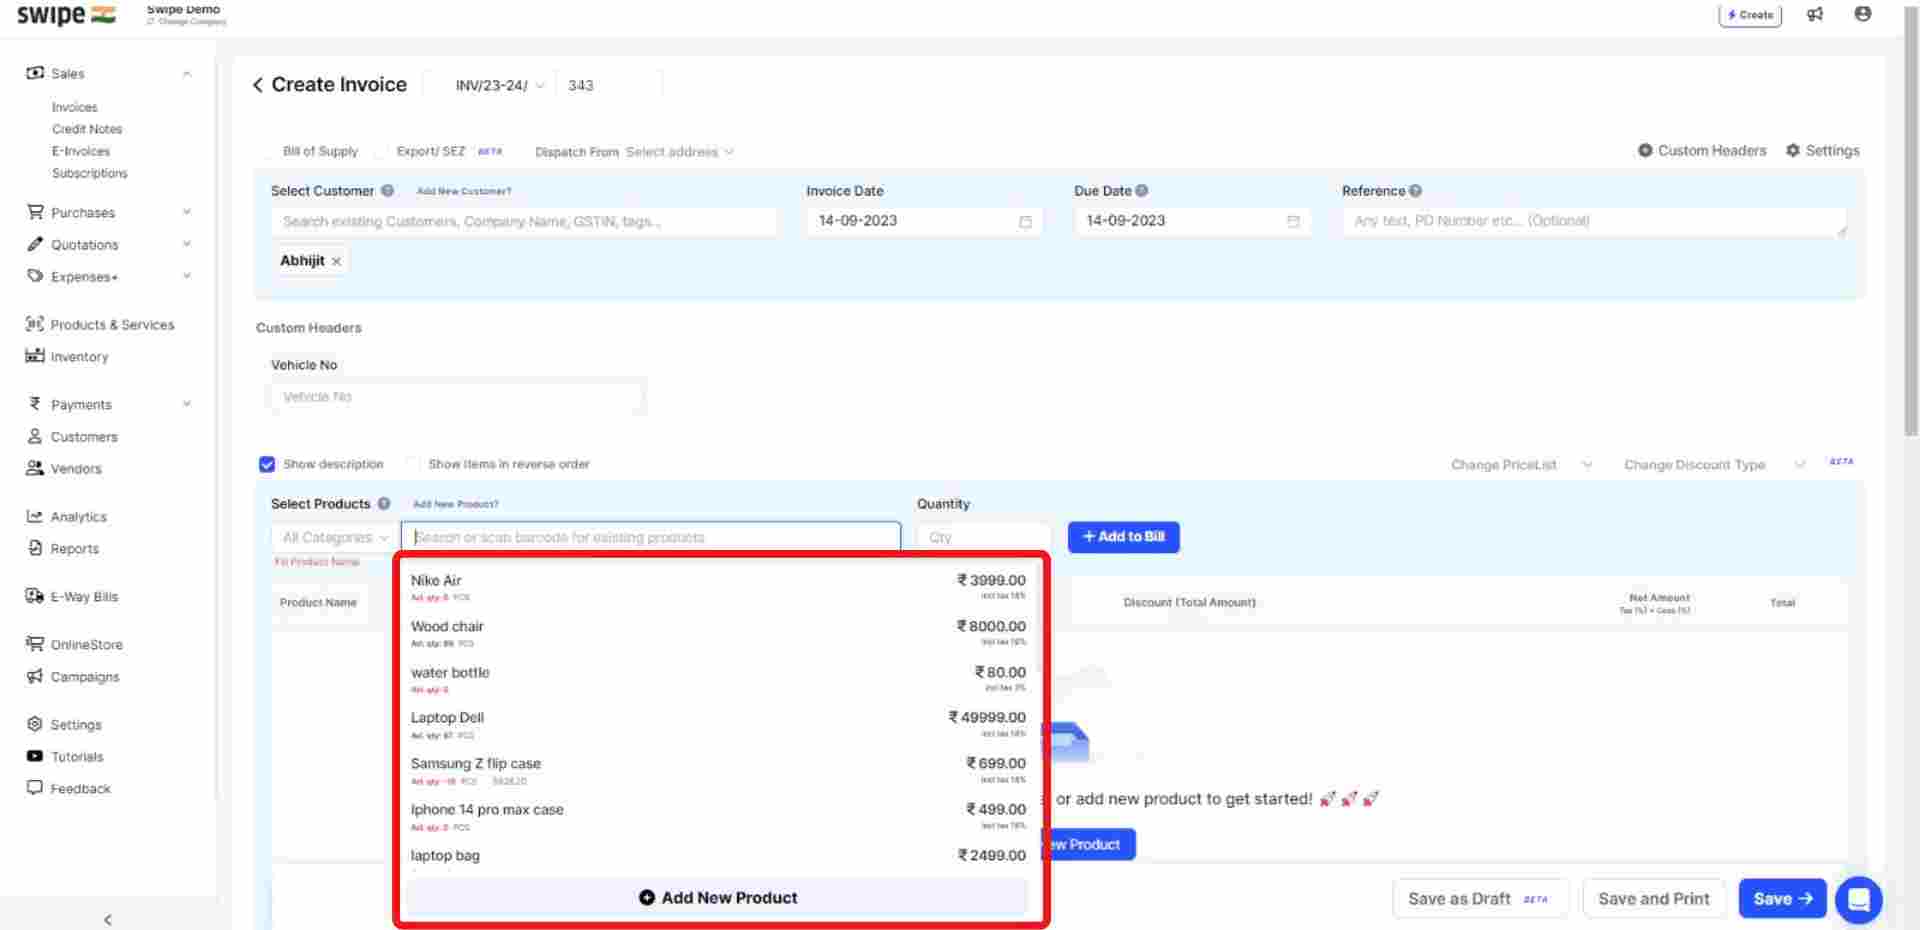Image resolution: width=1920 pixels, height=930 pixels.
Task: Expand the Payments menu section
Action: [187, 404]
